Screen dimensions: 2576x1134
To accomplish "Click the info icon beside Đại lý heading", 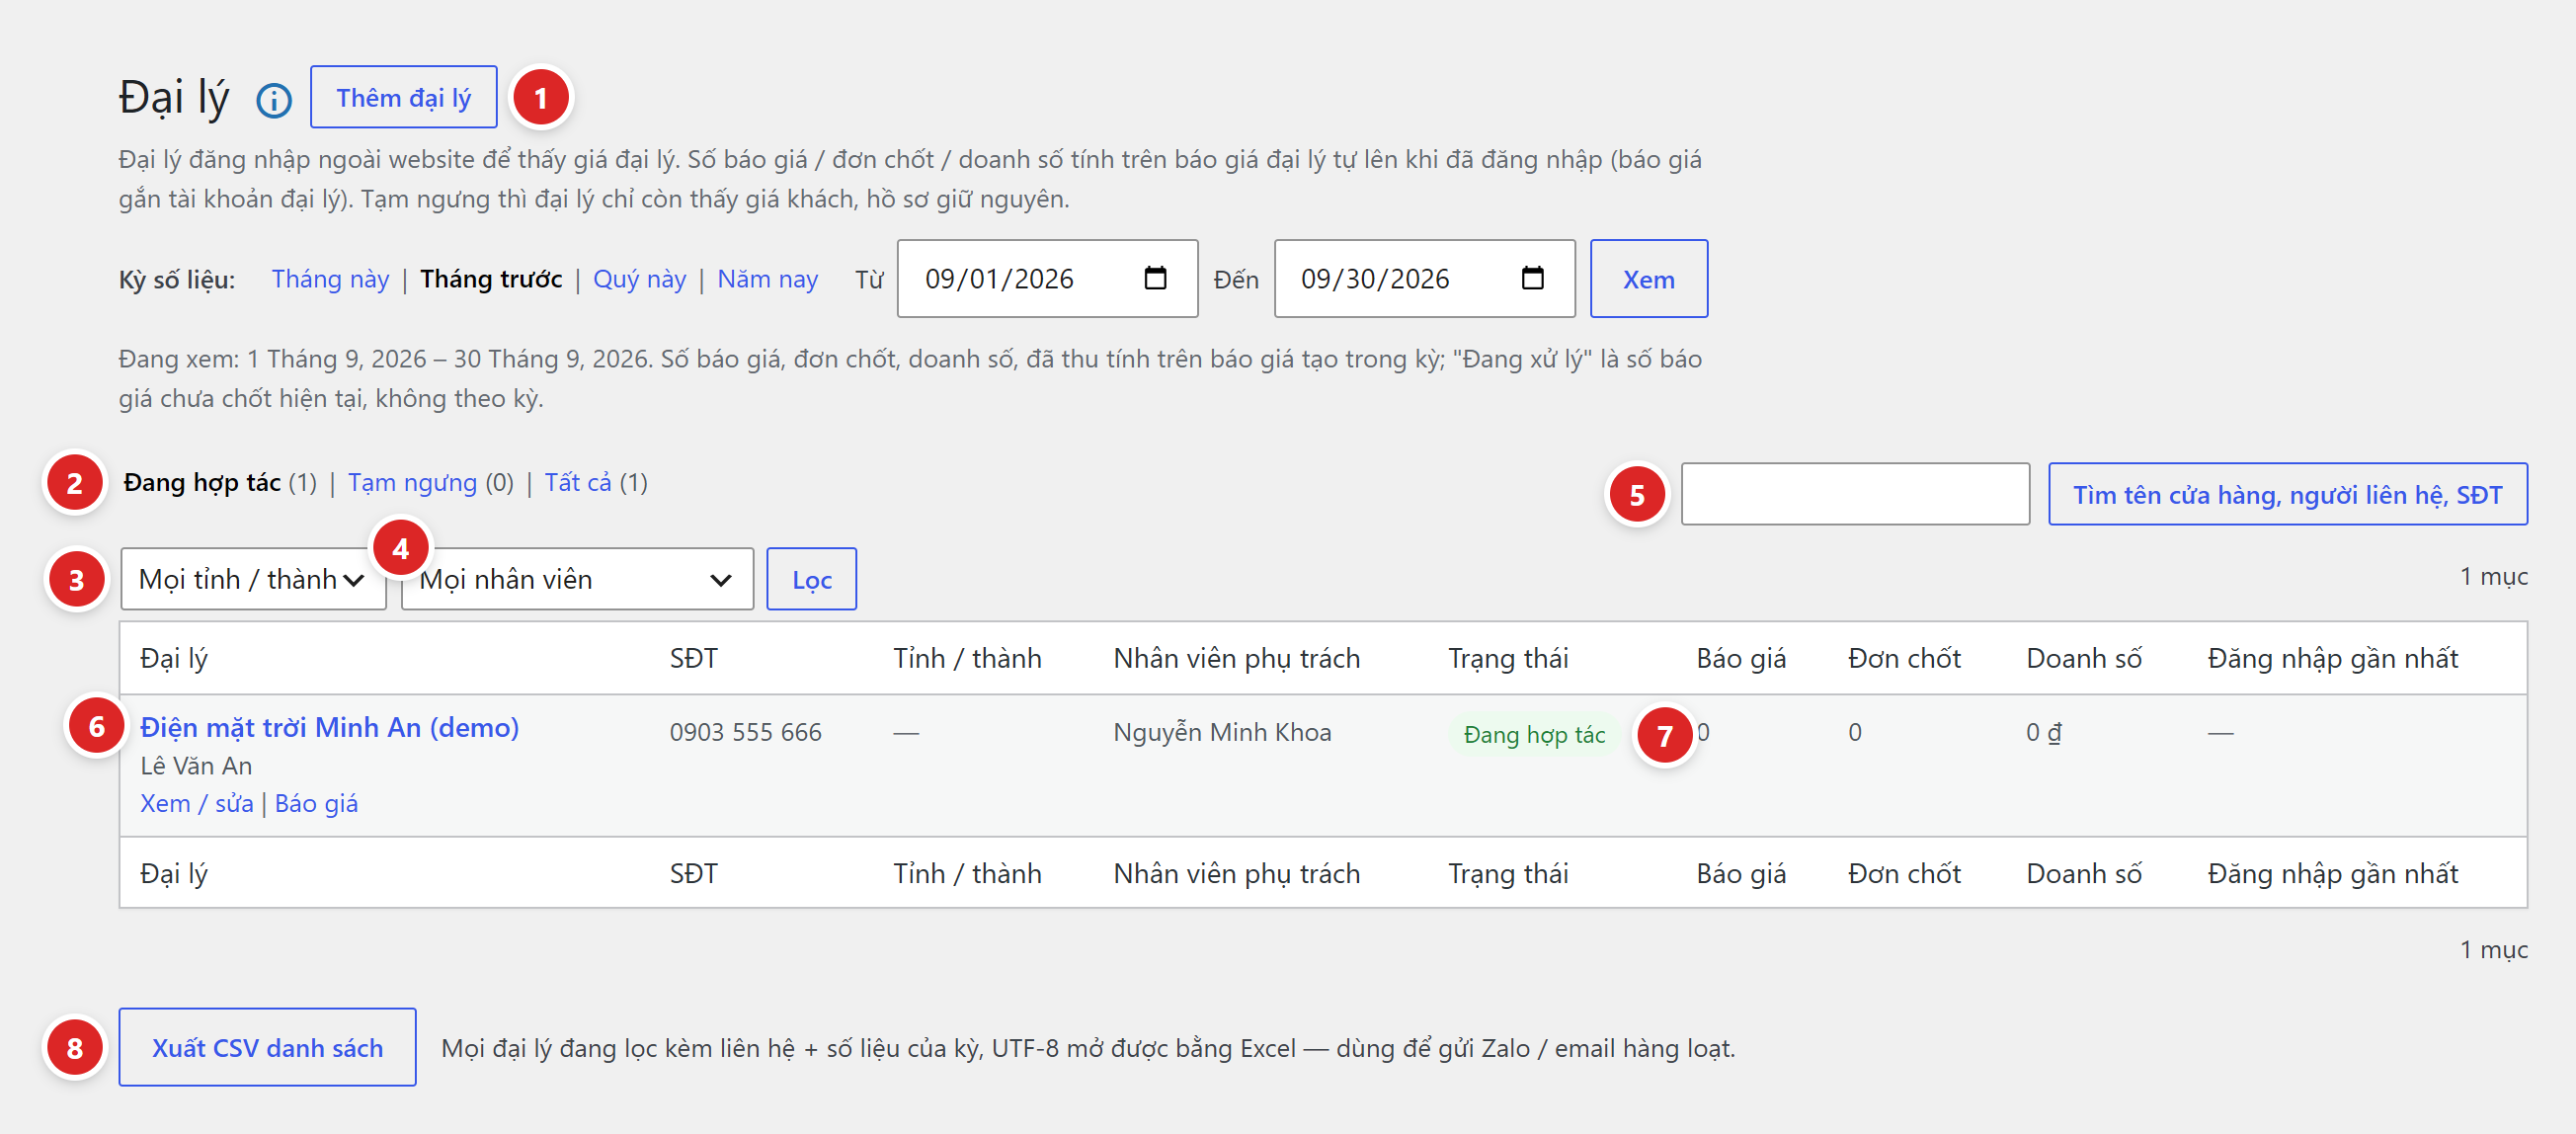I will 274,100.
